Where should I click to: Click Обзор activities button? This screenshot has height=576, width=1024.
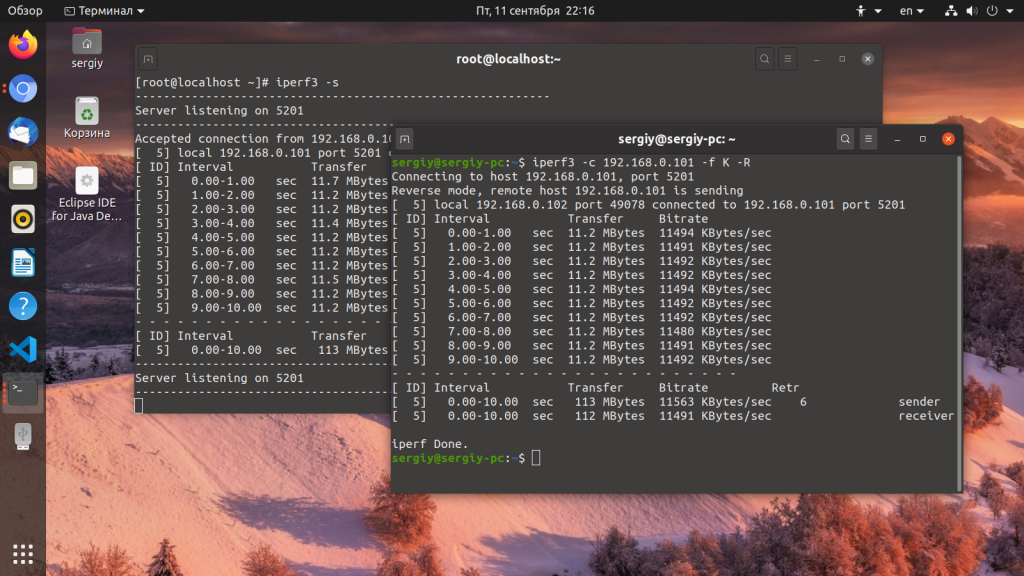[25, 11]
